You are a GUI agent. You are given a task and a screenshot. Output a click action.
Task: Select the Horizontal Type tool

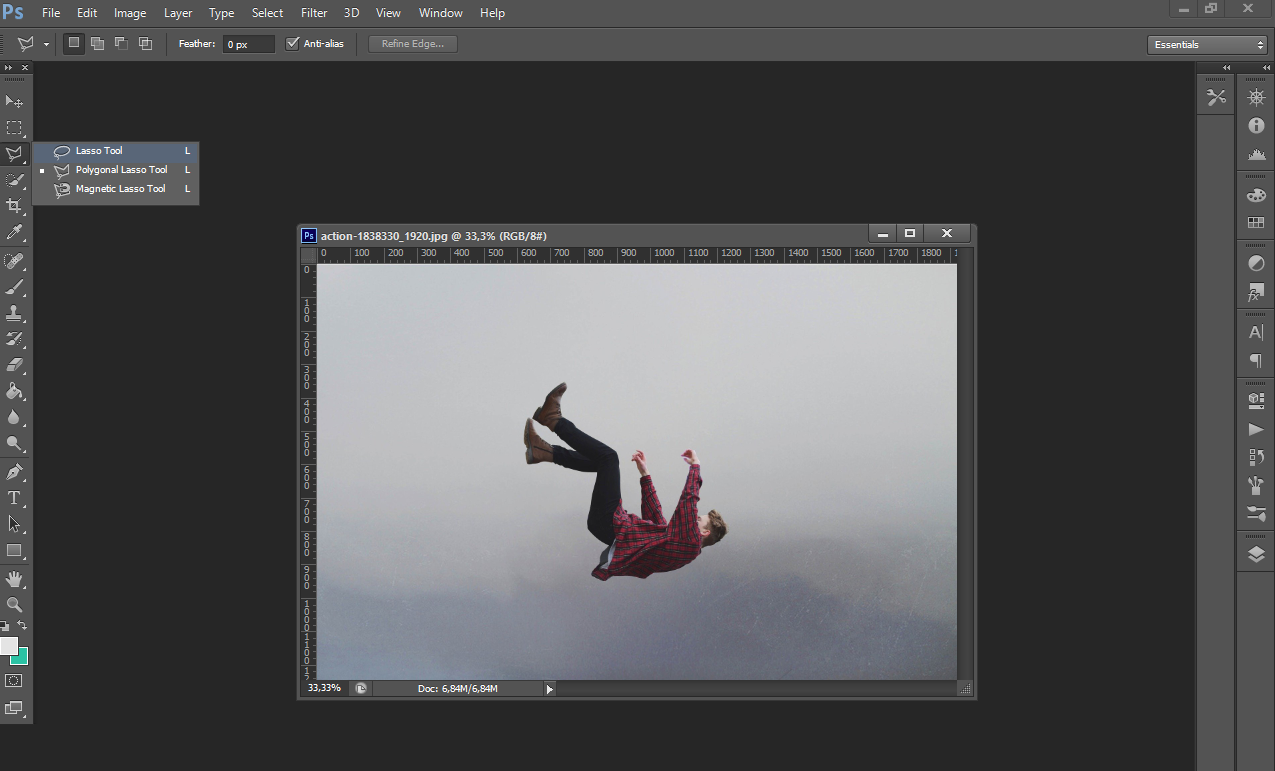[14, 498]
